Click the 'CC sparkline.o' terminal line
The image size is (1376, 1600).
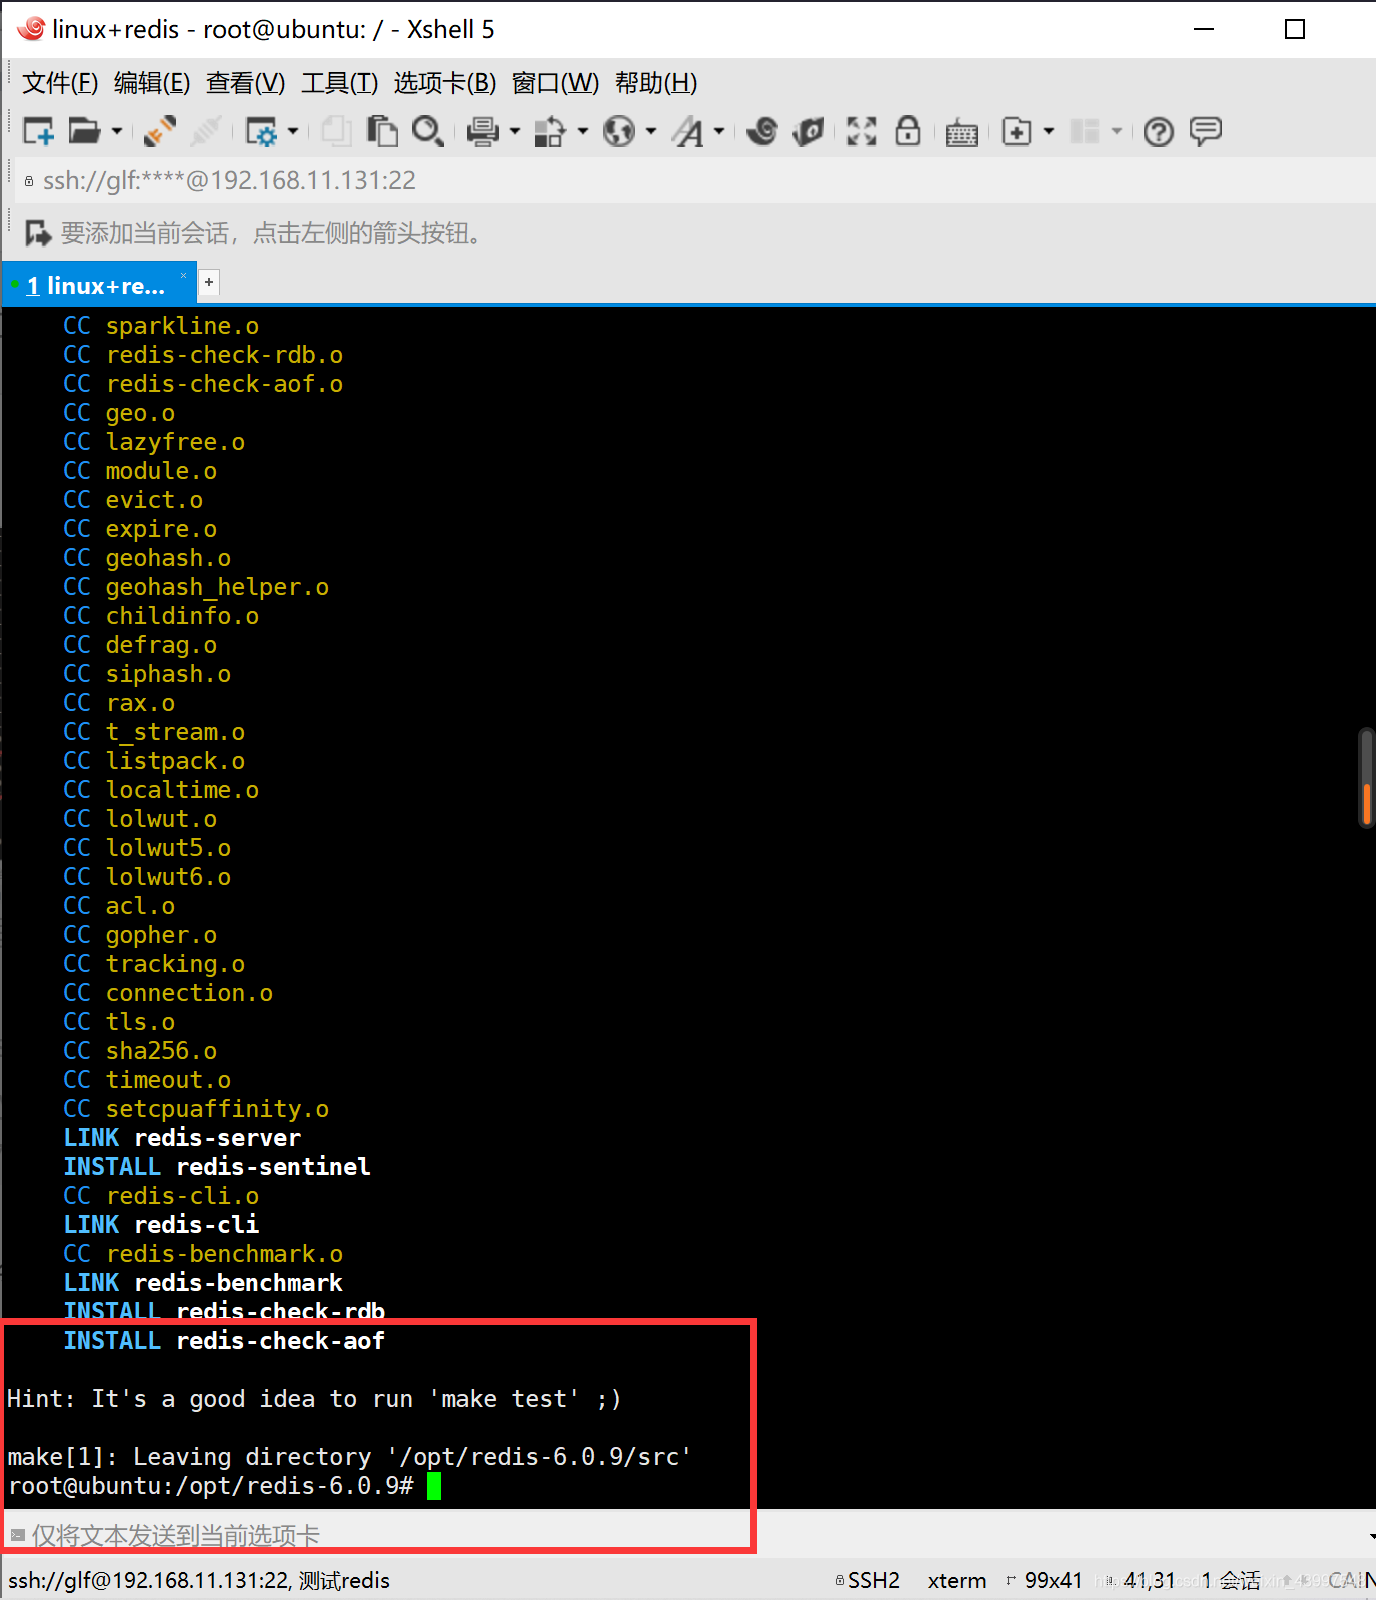pyautogui.click(x=161, y=326)
